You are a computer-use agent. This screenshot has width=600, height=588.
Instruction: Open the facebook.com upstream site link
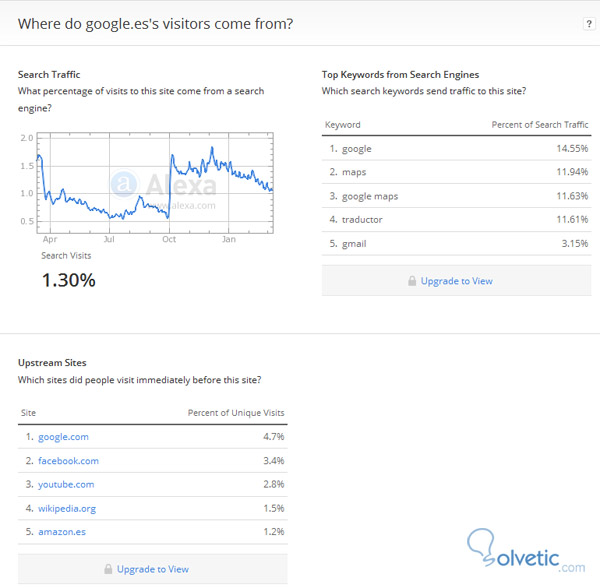pyautogui.click(x=68, y=460)
